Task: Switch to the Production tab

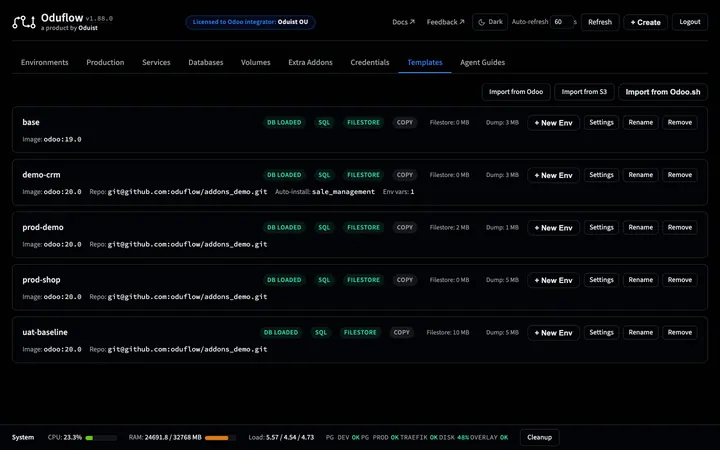Action: (x=105, y=62)
